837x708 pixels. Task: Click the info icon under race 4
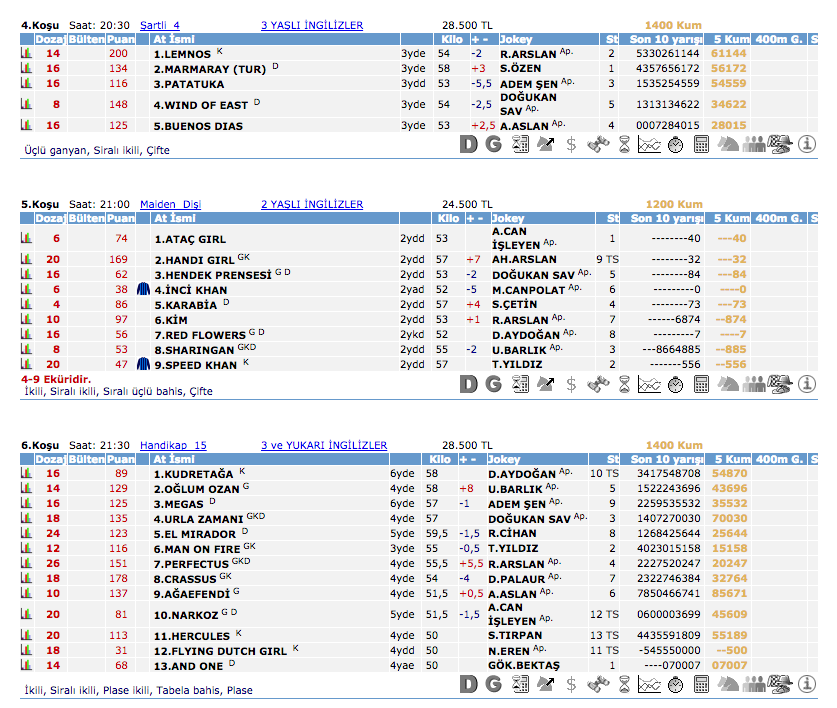tap(808, 145)
